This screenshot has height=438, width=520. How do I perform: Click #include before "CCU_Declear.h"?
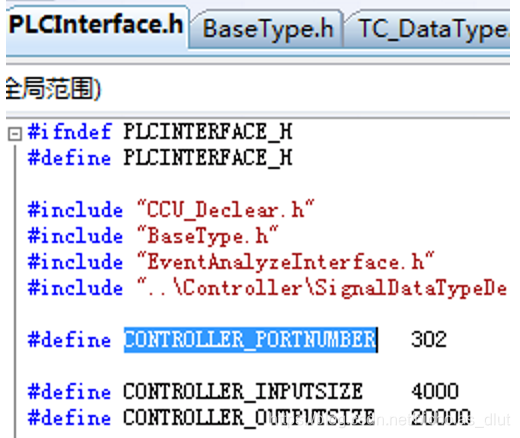(x=75, y=210)
